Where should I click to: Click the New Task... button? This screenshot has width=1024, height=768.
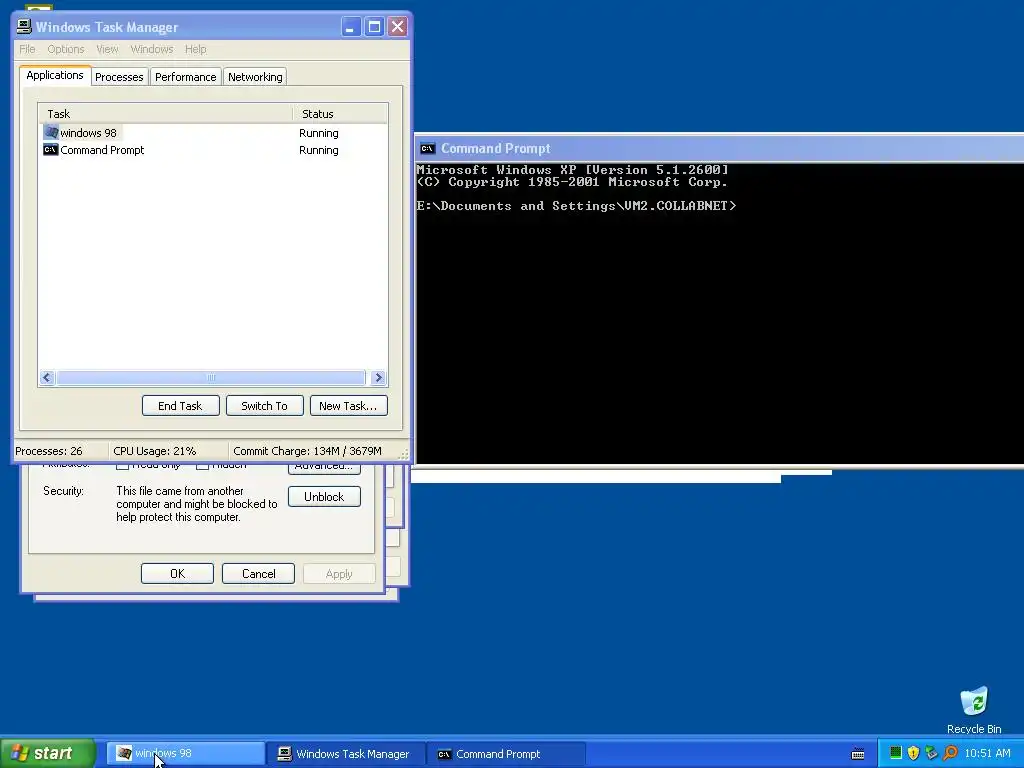click(x=348, y=406)
